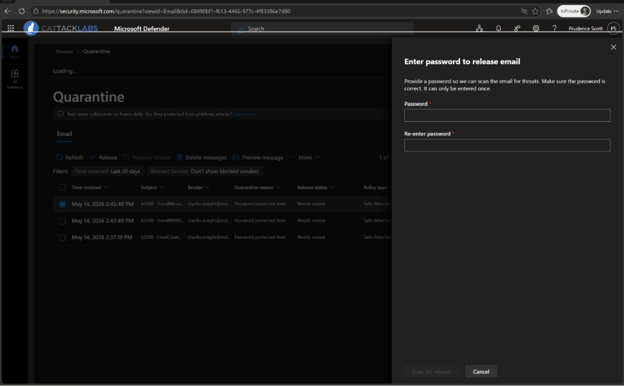The width and height of the screenshot is (624, 386).
Task: Open the Time received column sort chevron
Action: pos(106,187)
